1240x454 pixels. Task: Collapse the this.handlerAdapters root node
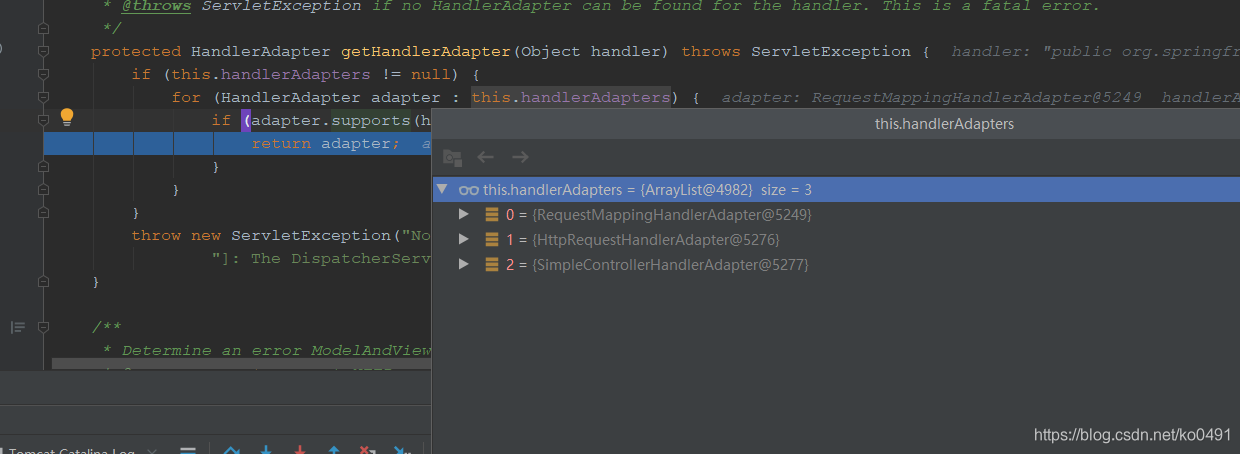point(442,189)
